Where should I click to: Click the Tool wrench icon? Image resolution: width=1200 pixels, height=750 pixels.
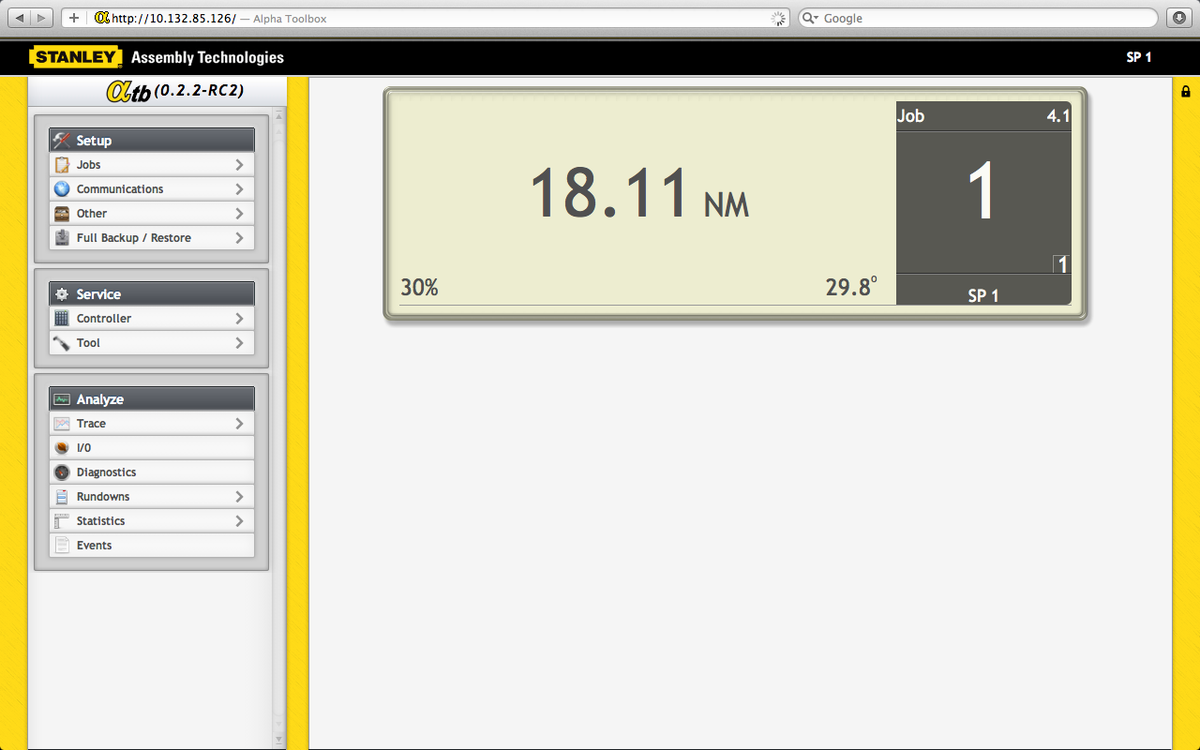[62, 343]
